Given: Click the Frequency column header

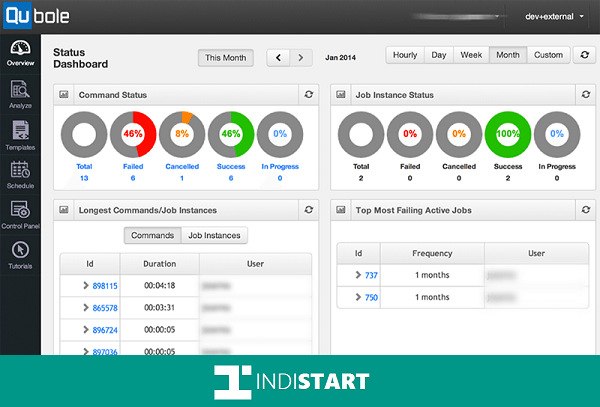Looking at the screenshot, I should (432, 253).
